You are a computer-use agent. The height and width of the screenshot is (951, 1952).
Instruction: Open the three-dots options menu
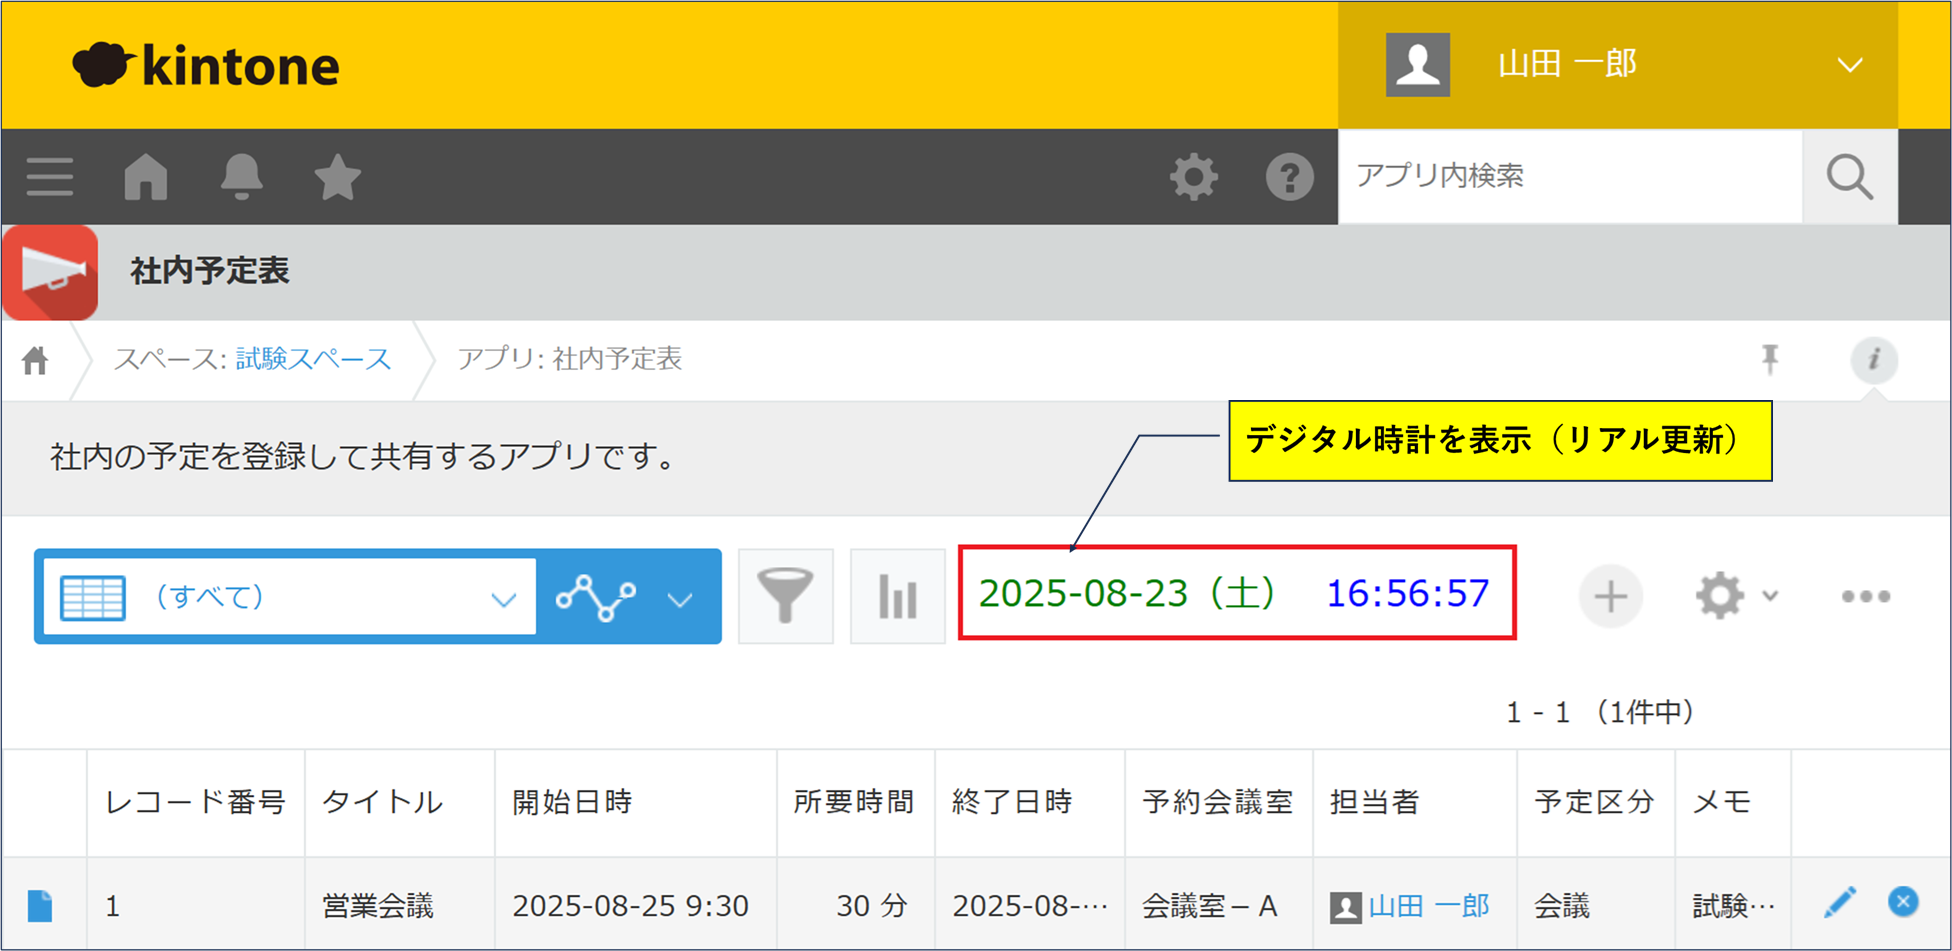[1865, 596]
